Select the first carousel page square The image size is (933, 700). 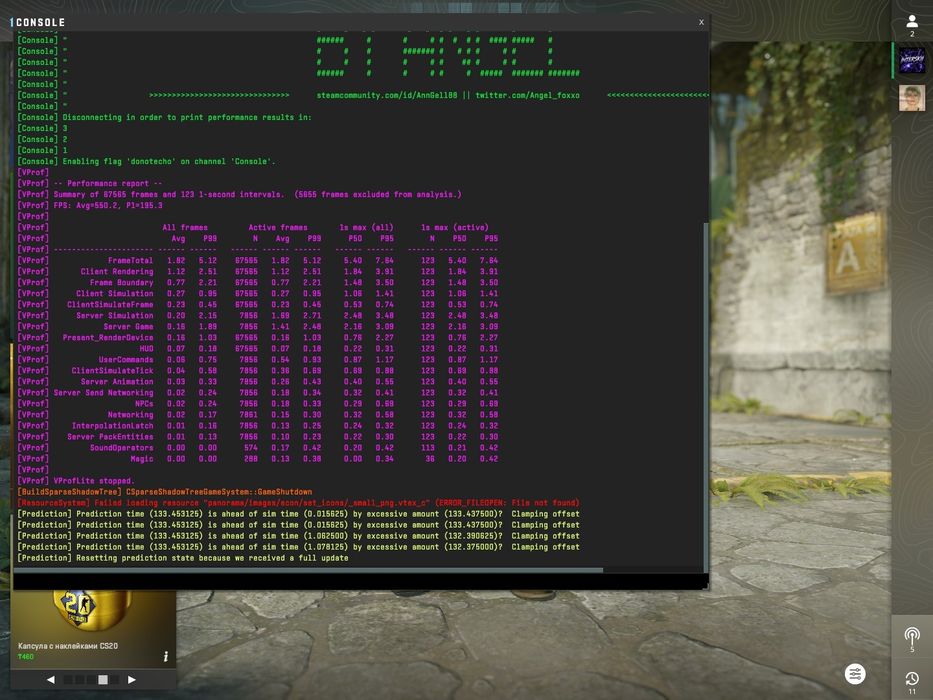pos(68,679)
